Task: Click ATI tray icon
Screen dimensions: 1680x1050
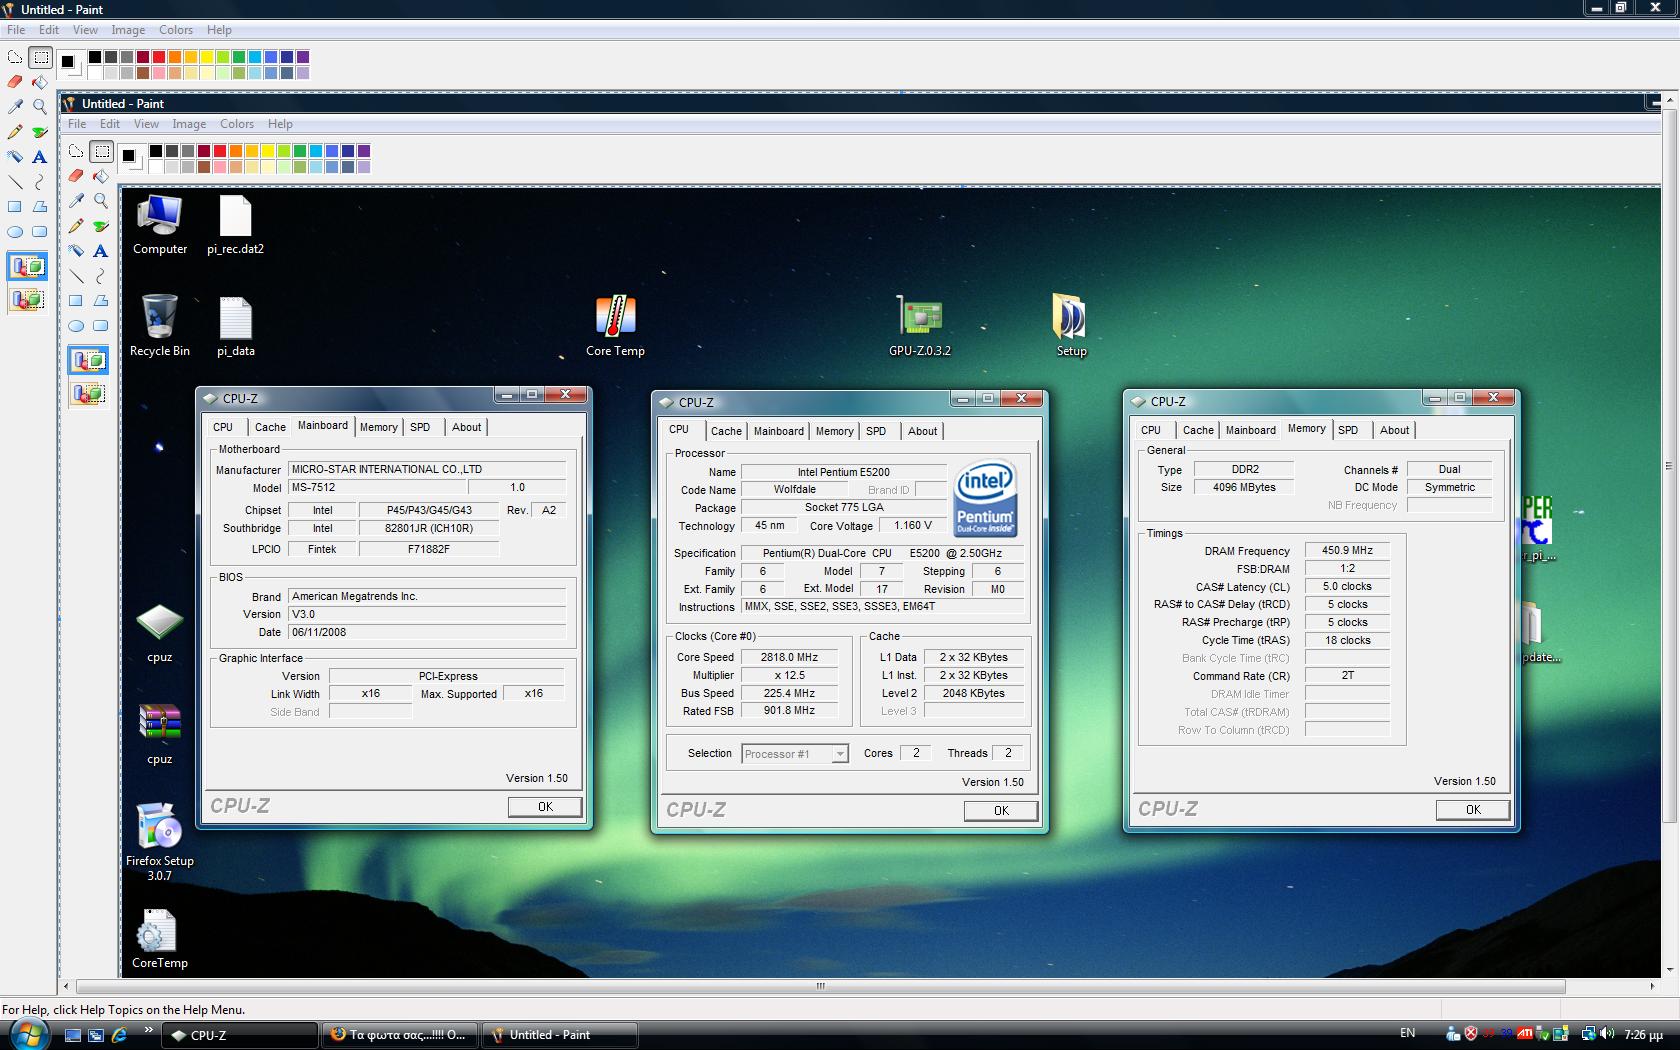Action: [x=1525, y=1034]
